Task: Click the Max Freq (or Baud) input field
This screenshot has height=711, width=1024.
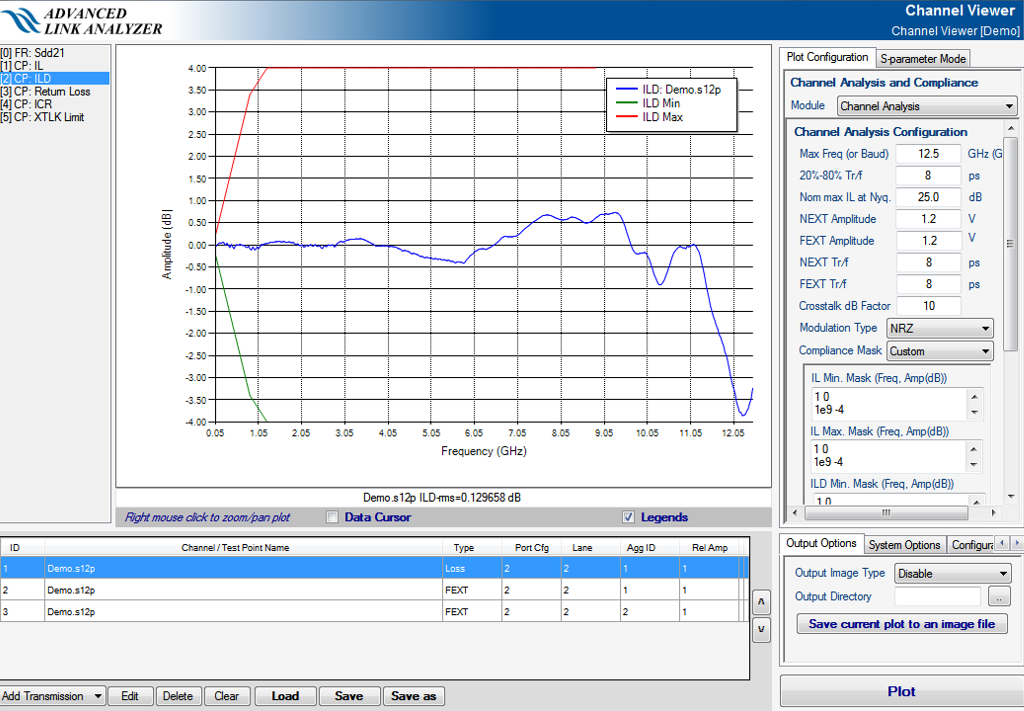Action: 927,154
